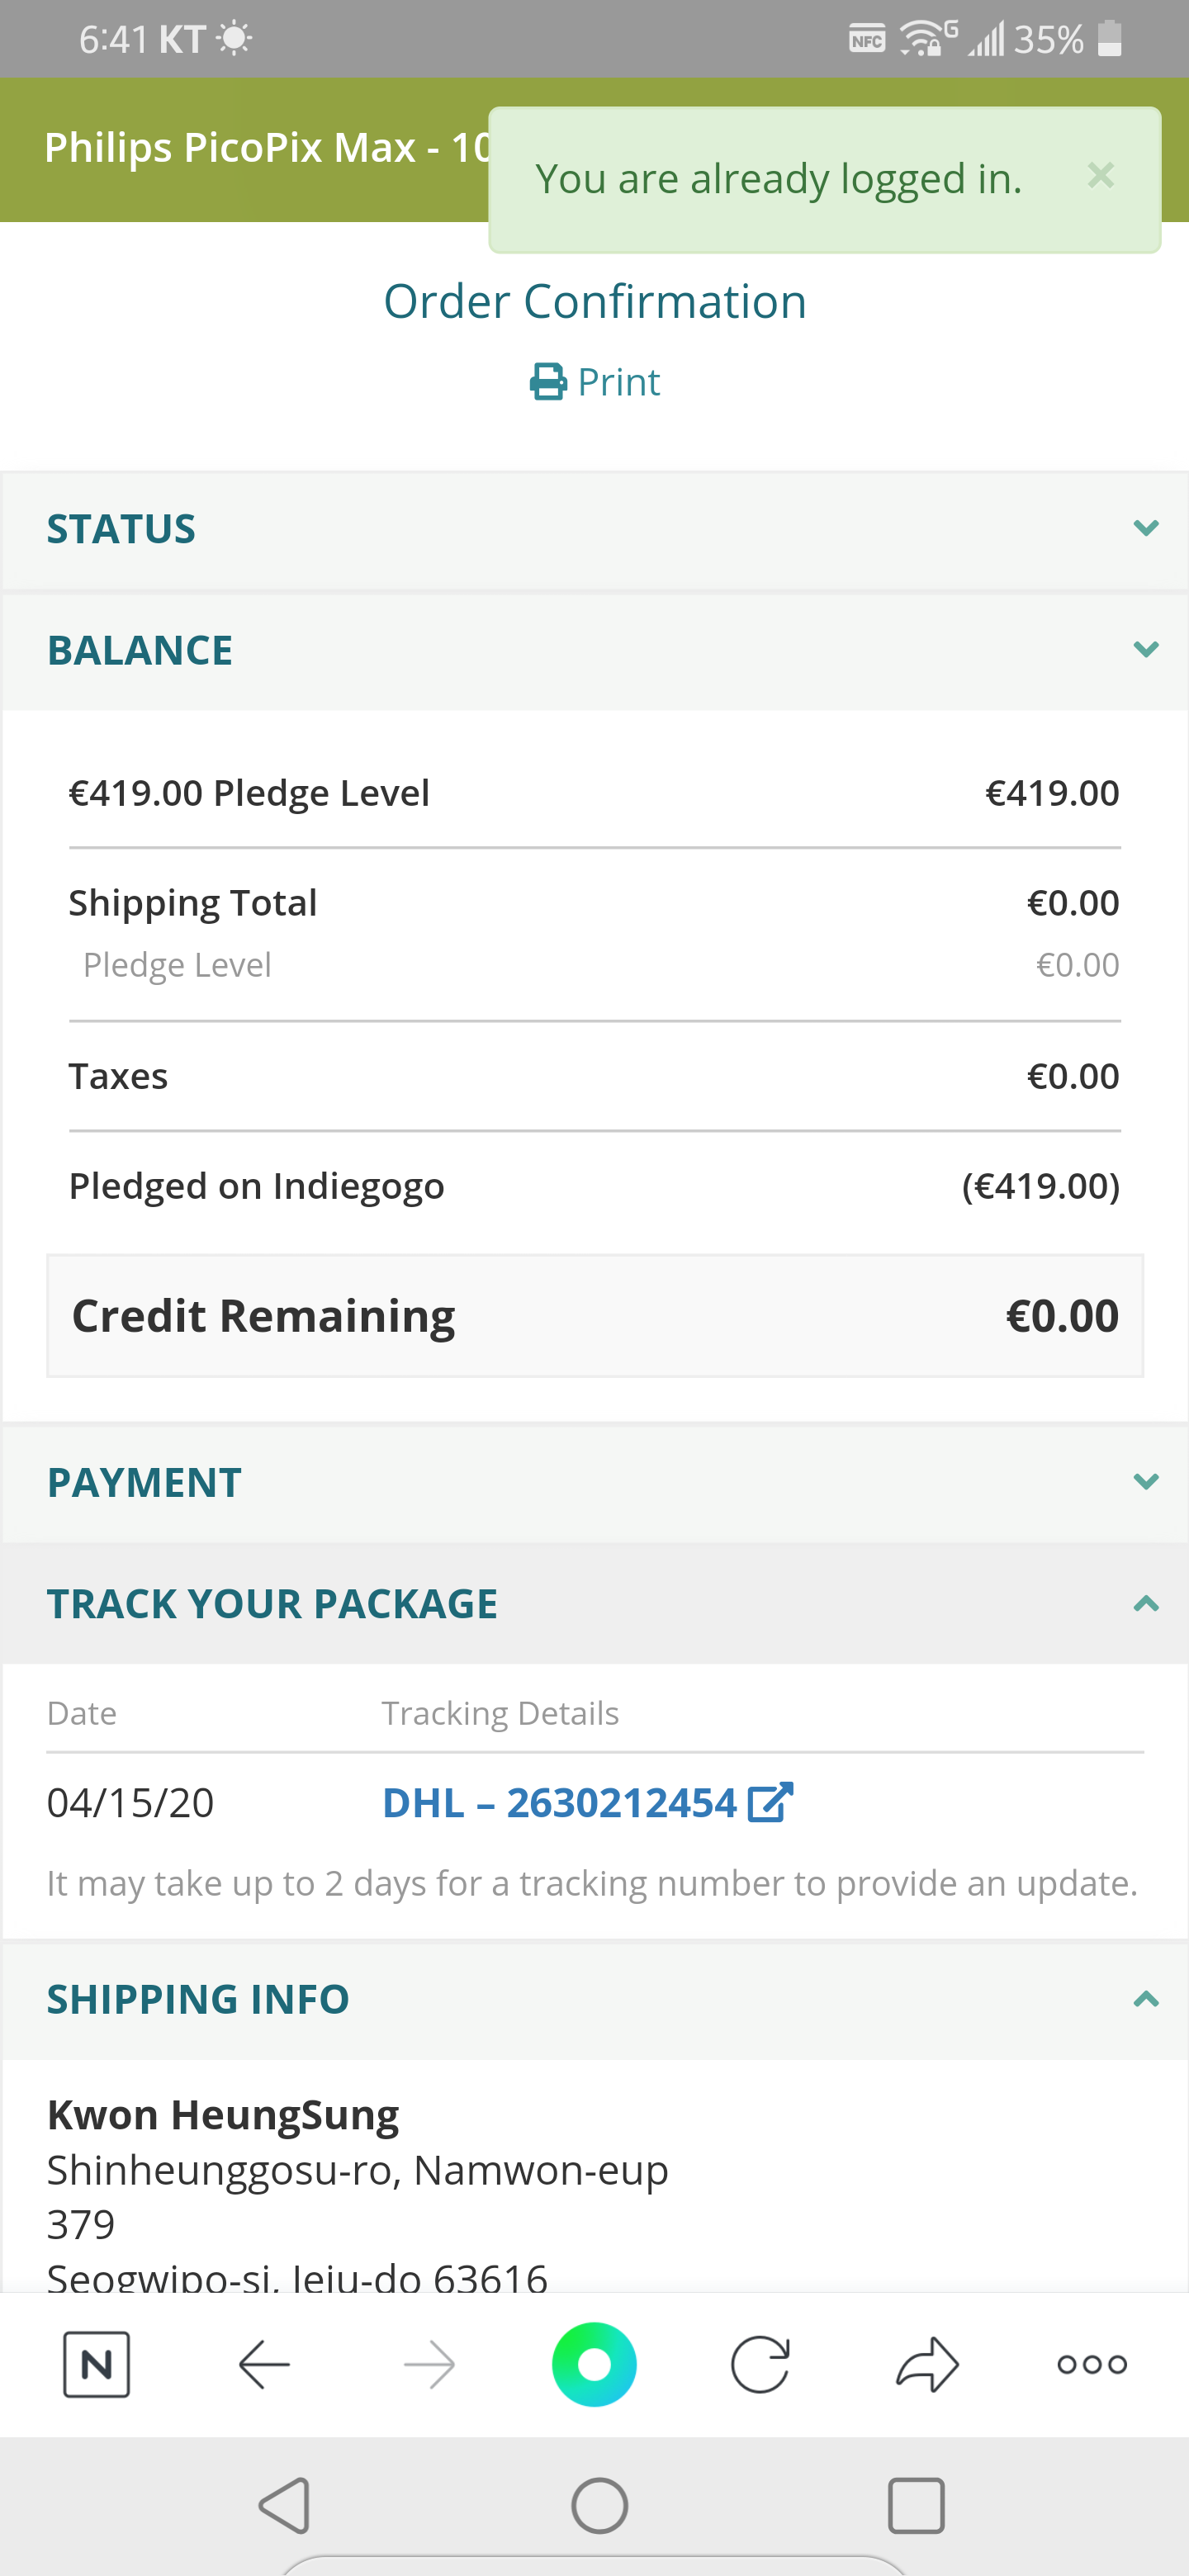Tap the printer icon
The height and width of the screenshot is (2576, 1189).
point(548,382)
